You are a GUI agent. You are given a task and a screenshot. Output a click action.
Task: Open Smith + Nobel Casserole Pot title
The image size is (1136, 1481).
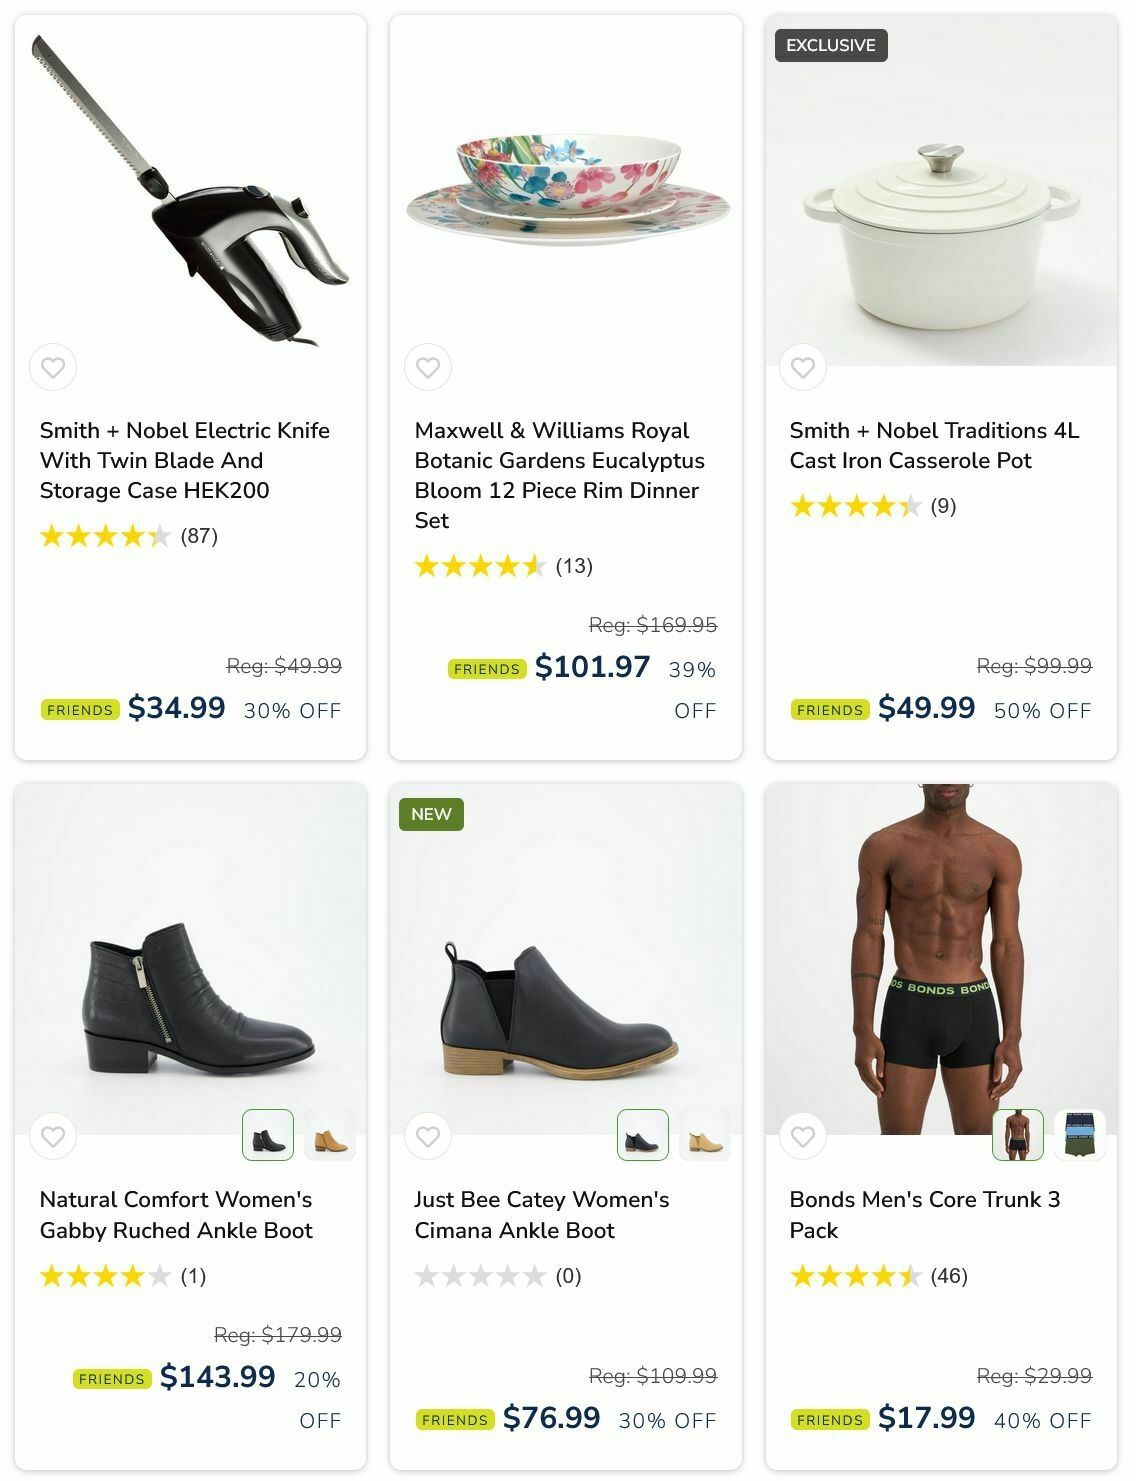pos(934,445)
